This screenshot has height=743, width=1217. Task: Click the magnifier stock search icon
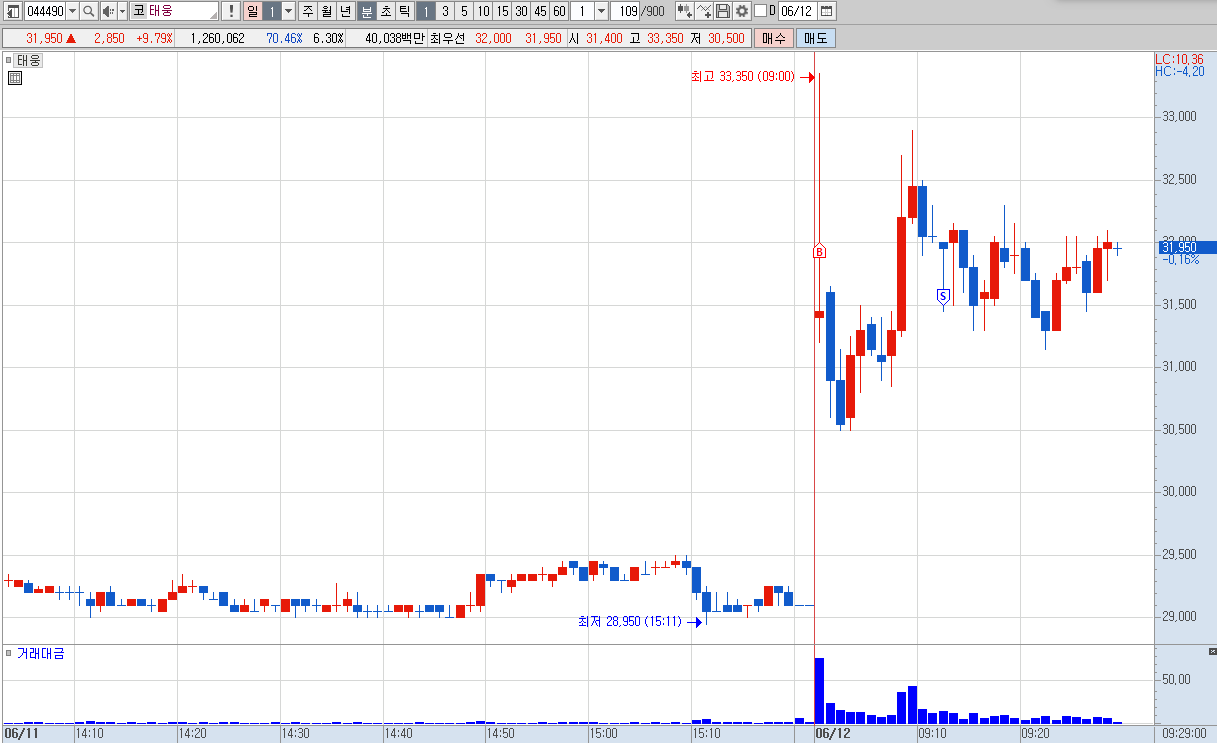coord(88,11)
